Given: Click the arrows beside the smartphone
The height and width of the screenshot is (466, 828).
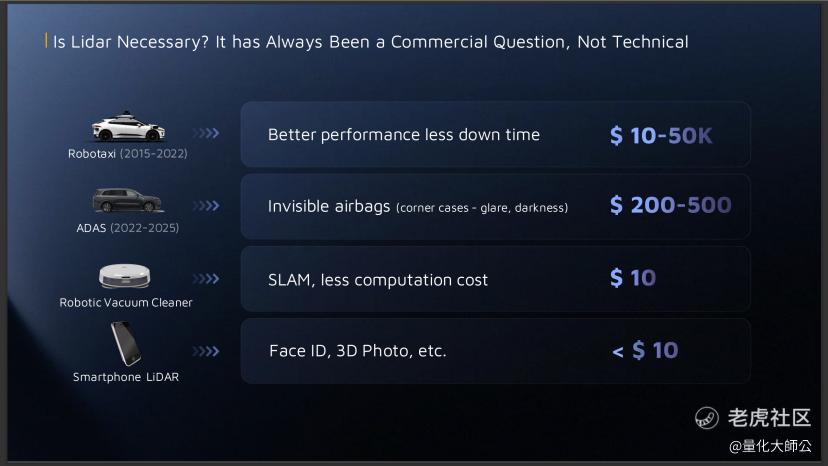Looking at the screenshot, I should [x=206, y=351].
